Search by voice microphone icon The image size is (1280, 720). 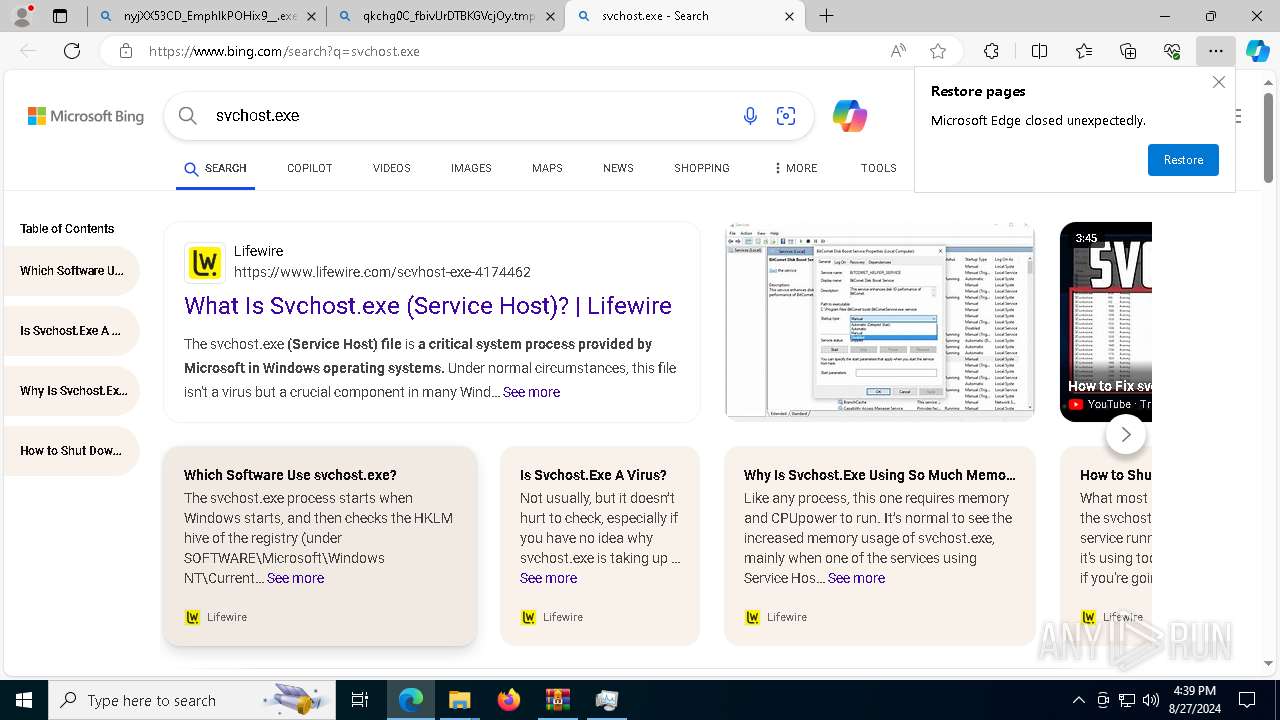pos(750,116)
